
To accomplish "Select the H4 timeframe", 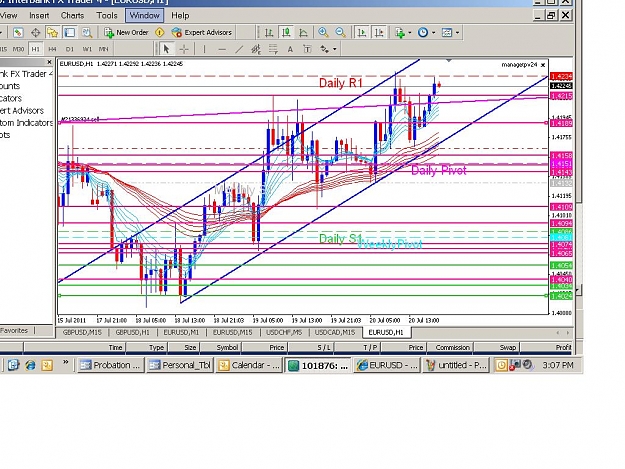I will (x=52, y=49).
